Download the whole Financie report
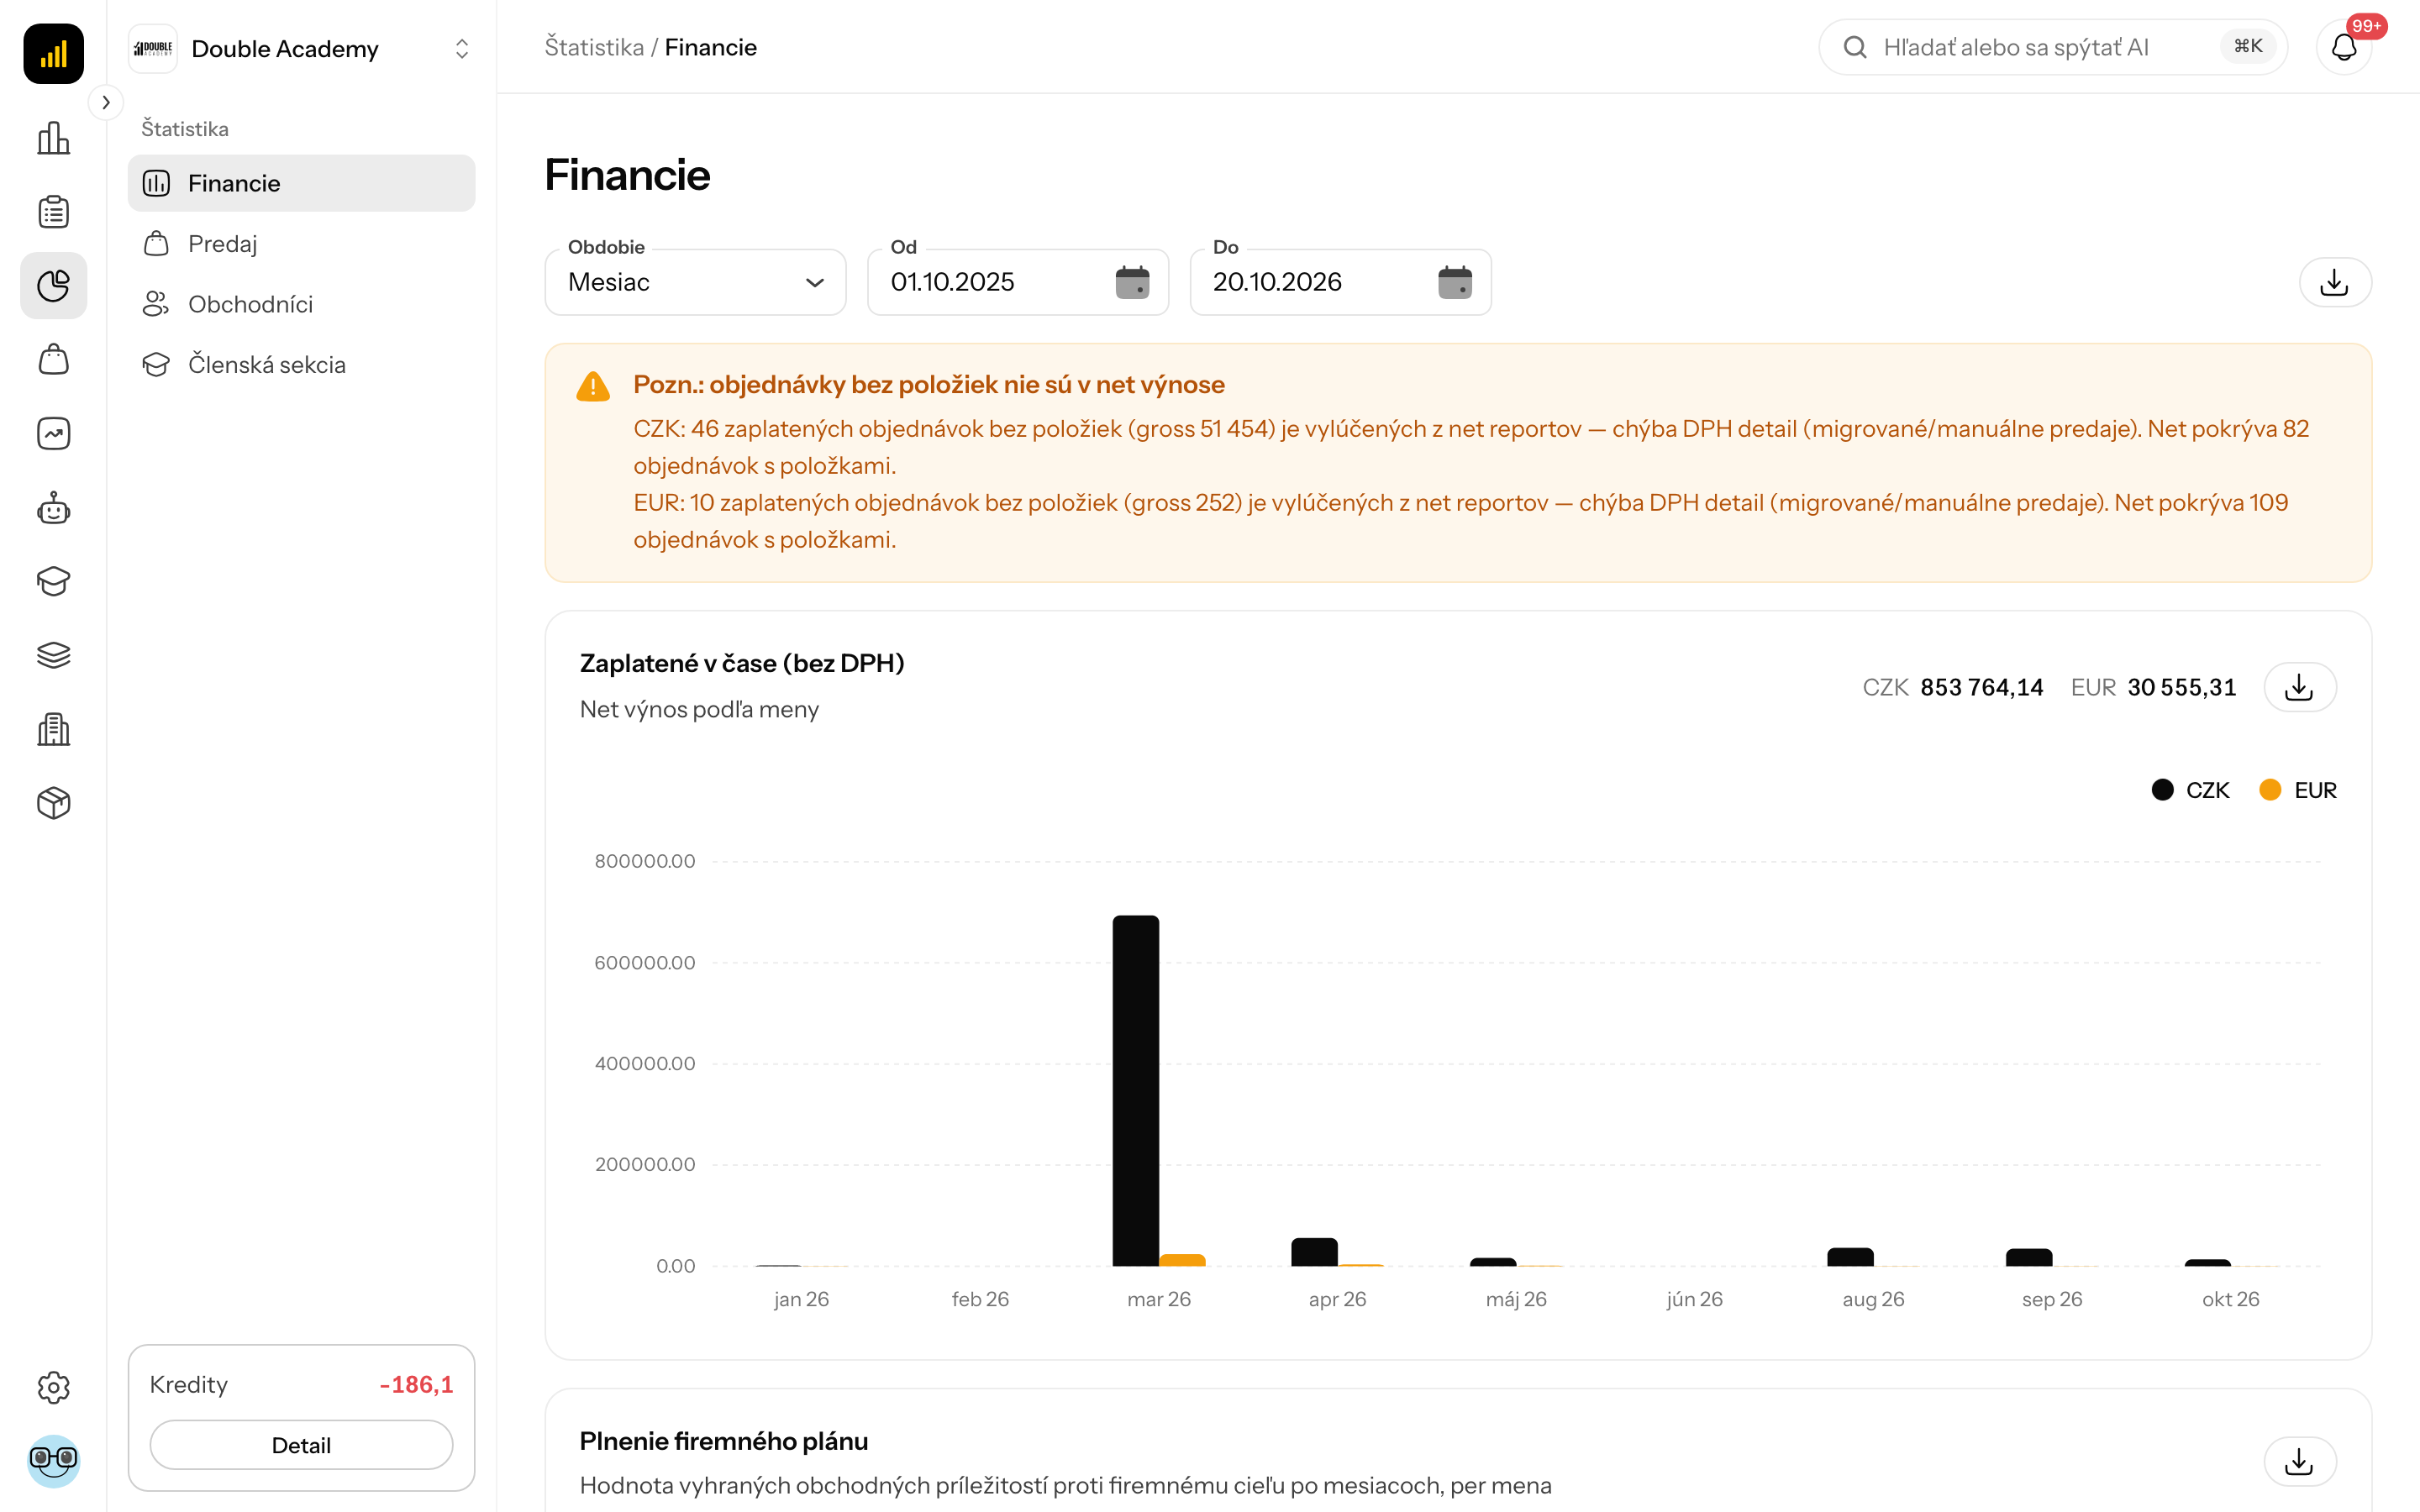 [2334, 282]
